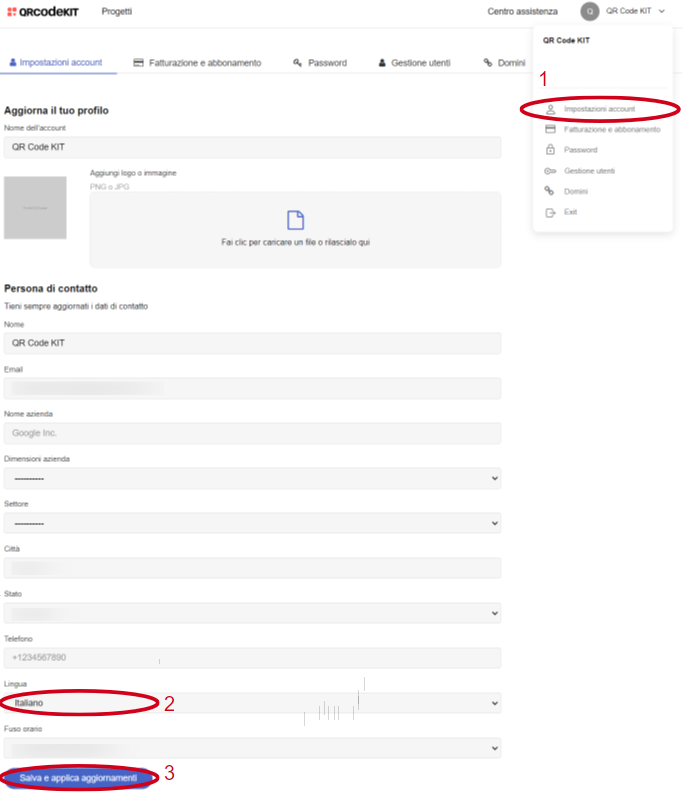
Task: Click the link icon beside Domini in dropdown
Action: [x=549, y=191]
